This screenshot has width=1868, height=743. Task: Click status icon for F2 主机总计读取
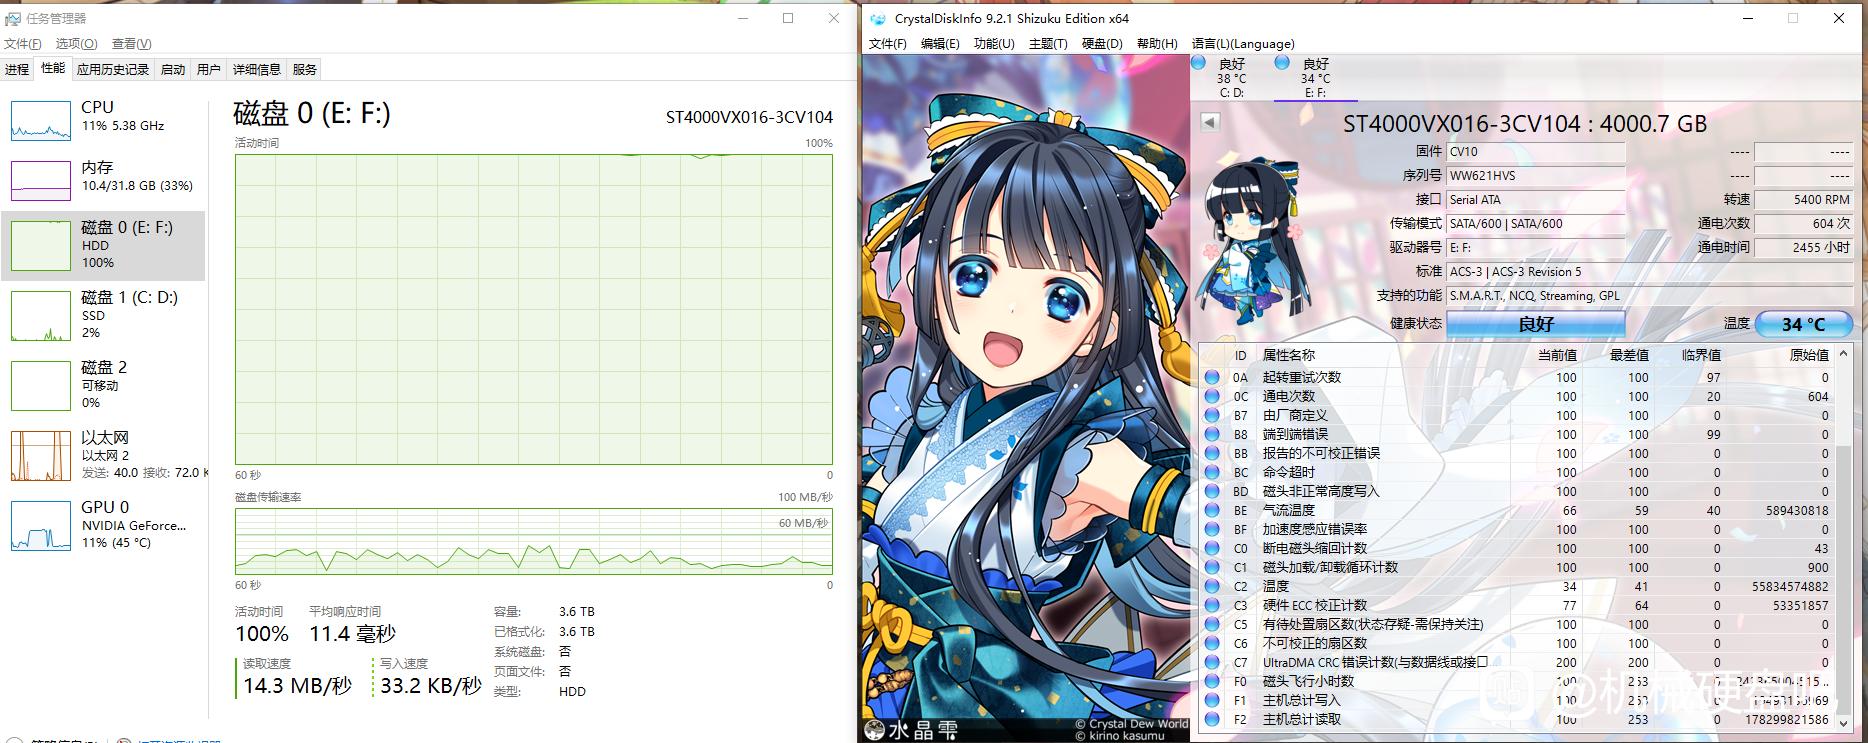click(x=1212, y=719)
